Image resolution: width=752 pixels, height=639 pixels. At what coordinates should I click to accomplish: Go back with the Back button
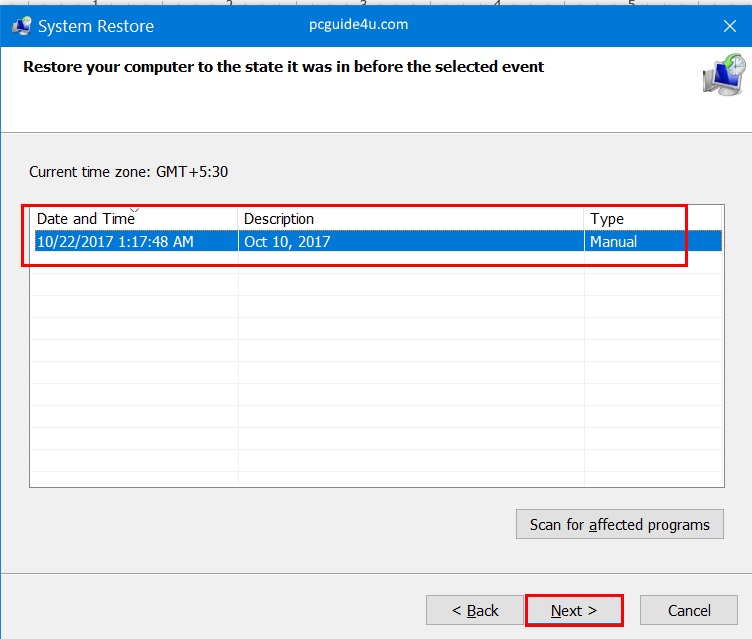474,610
